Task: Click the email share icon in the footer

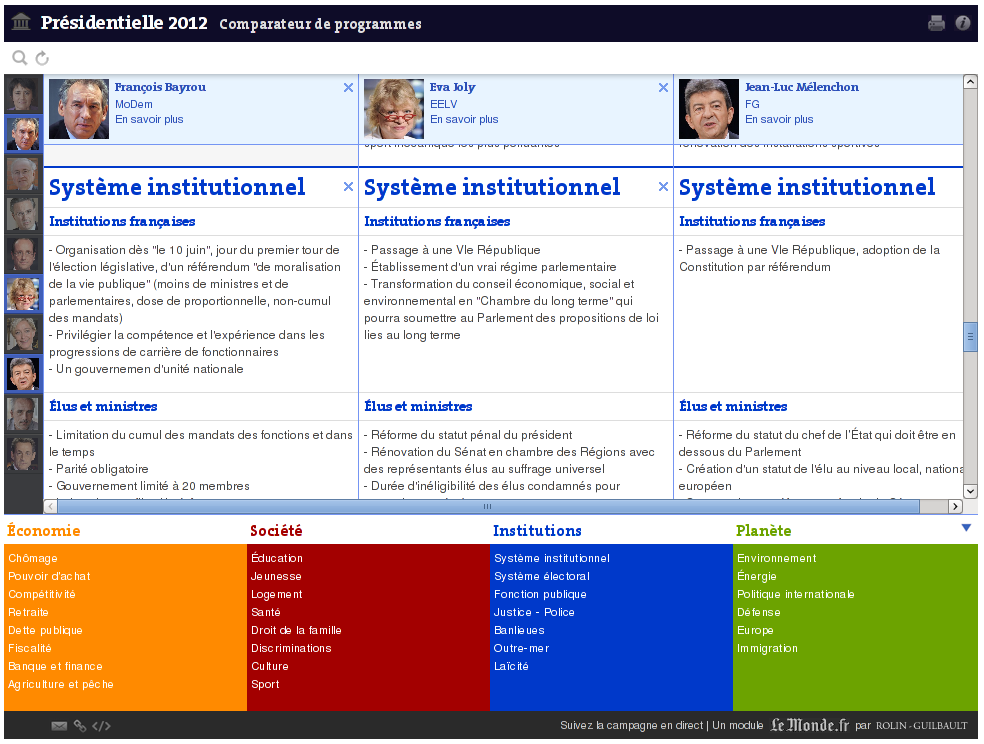Action: click(58, 725)
